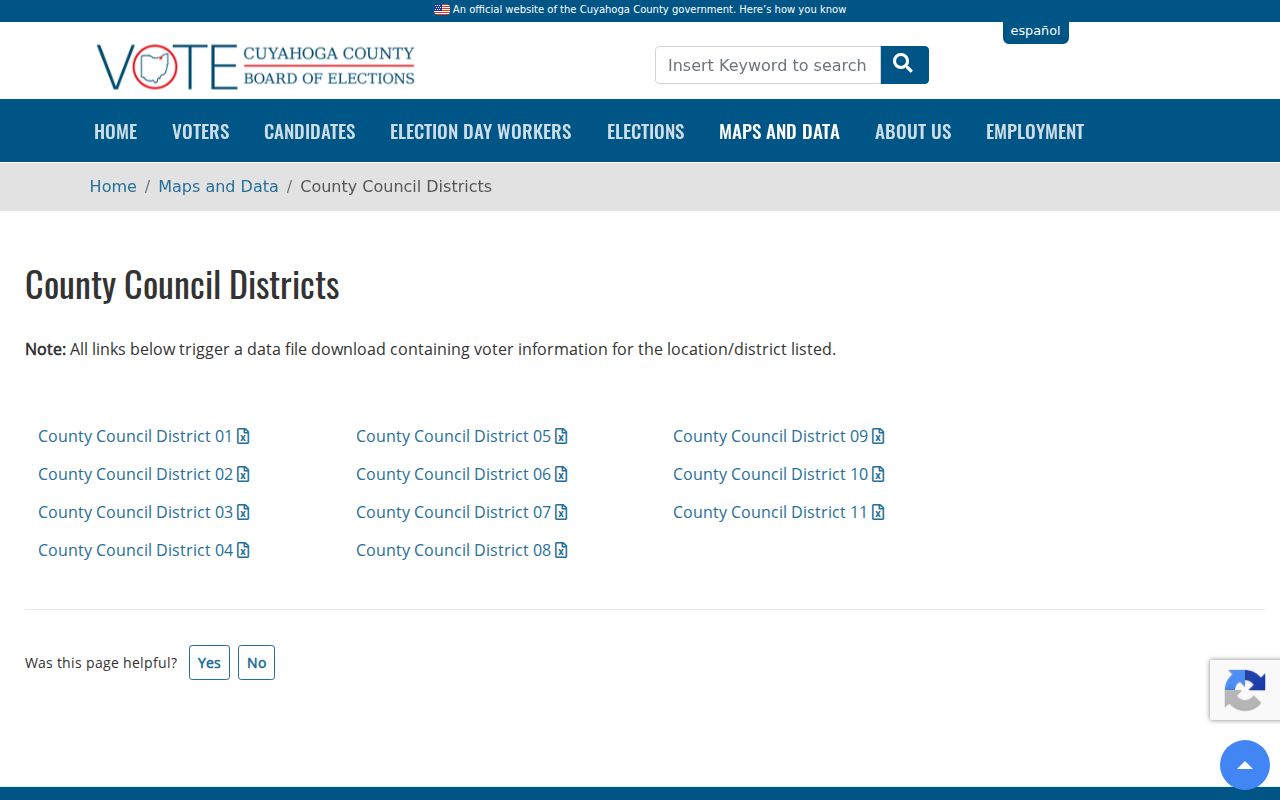Download County Council District 06 data
The height and width of the screenshot is (800, 1280).
click(462, 474)
